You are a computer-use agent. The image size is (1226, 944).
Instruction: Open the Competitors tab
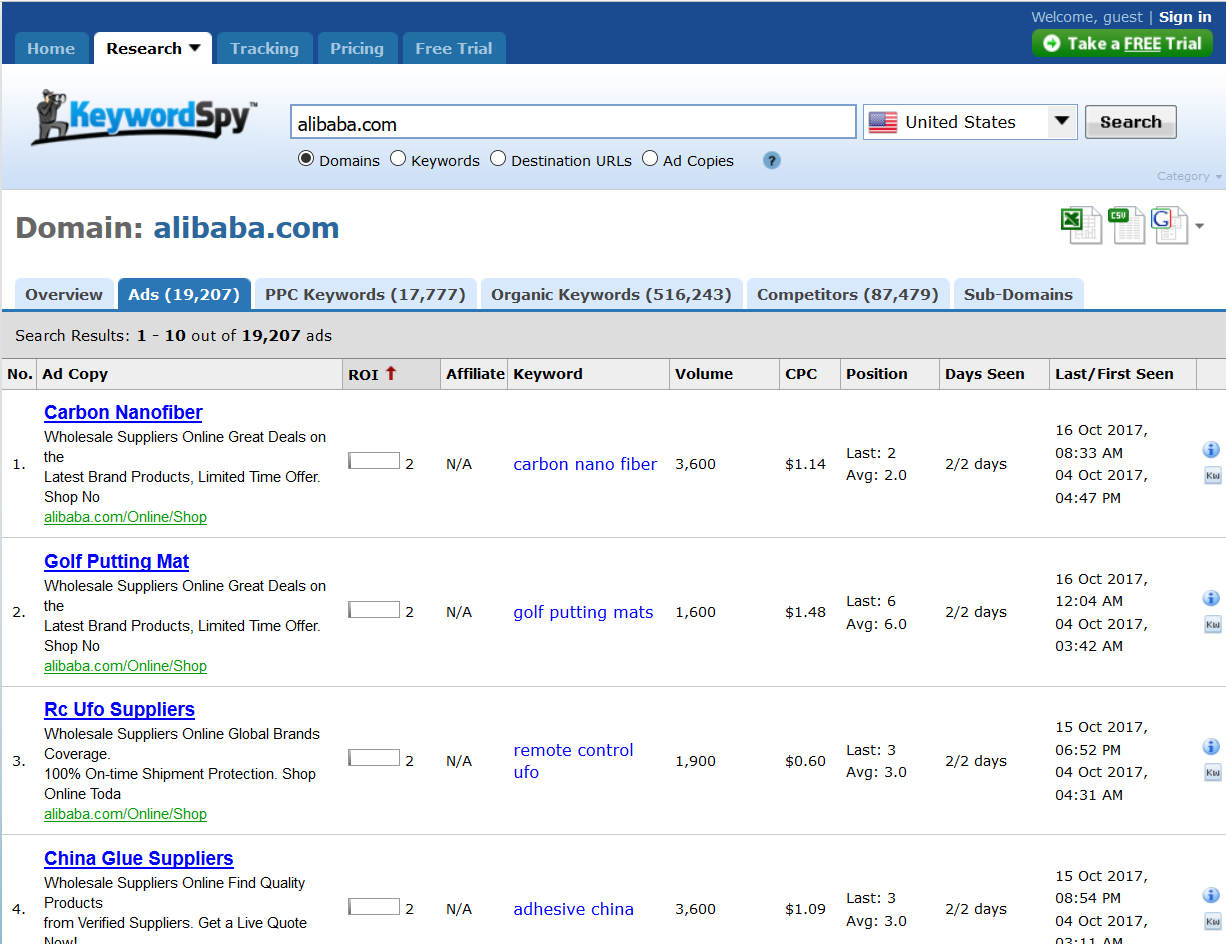(x=847, y=294)
